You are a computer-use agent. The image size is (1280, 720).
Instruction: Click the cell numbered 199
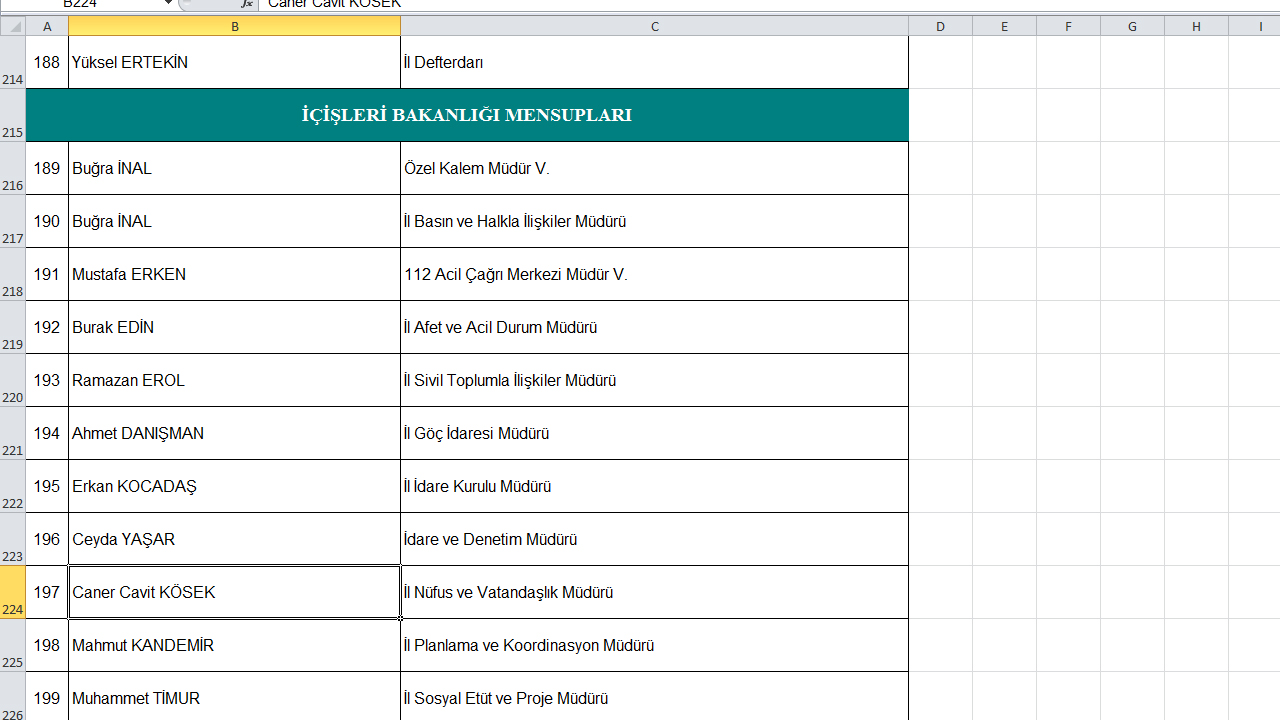(47, 696)
